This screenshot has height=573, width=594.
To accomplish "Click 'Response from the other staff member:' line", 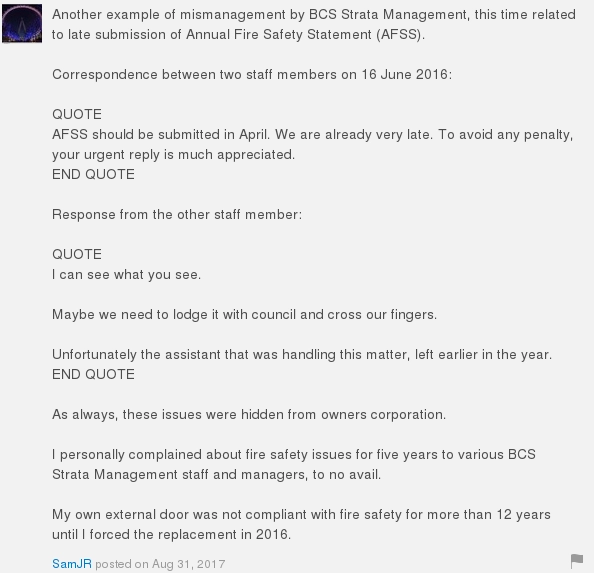I will (177, 214).
